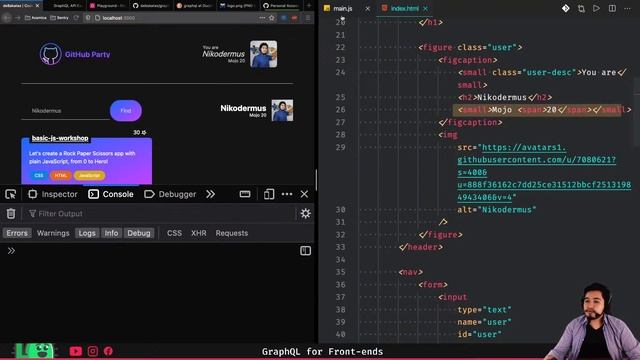The height and width of the screenshot is (360, 640).
Task: Toggle the Info filter
Action: (111, 233)
